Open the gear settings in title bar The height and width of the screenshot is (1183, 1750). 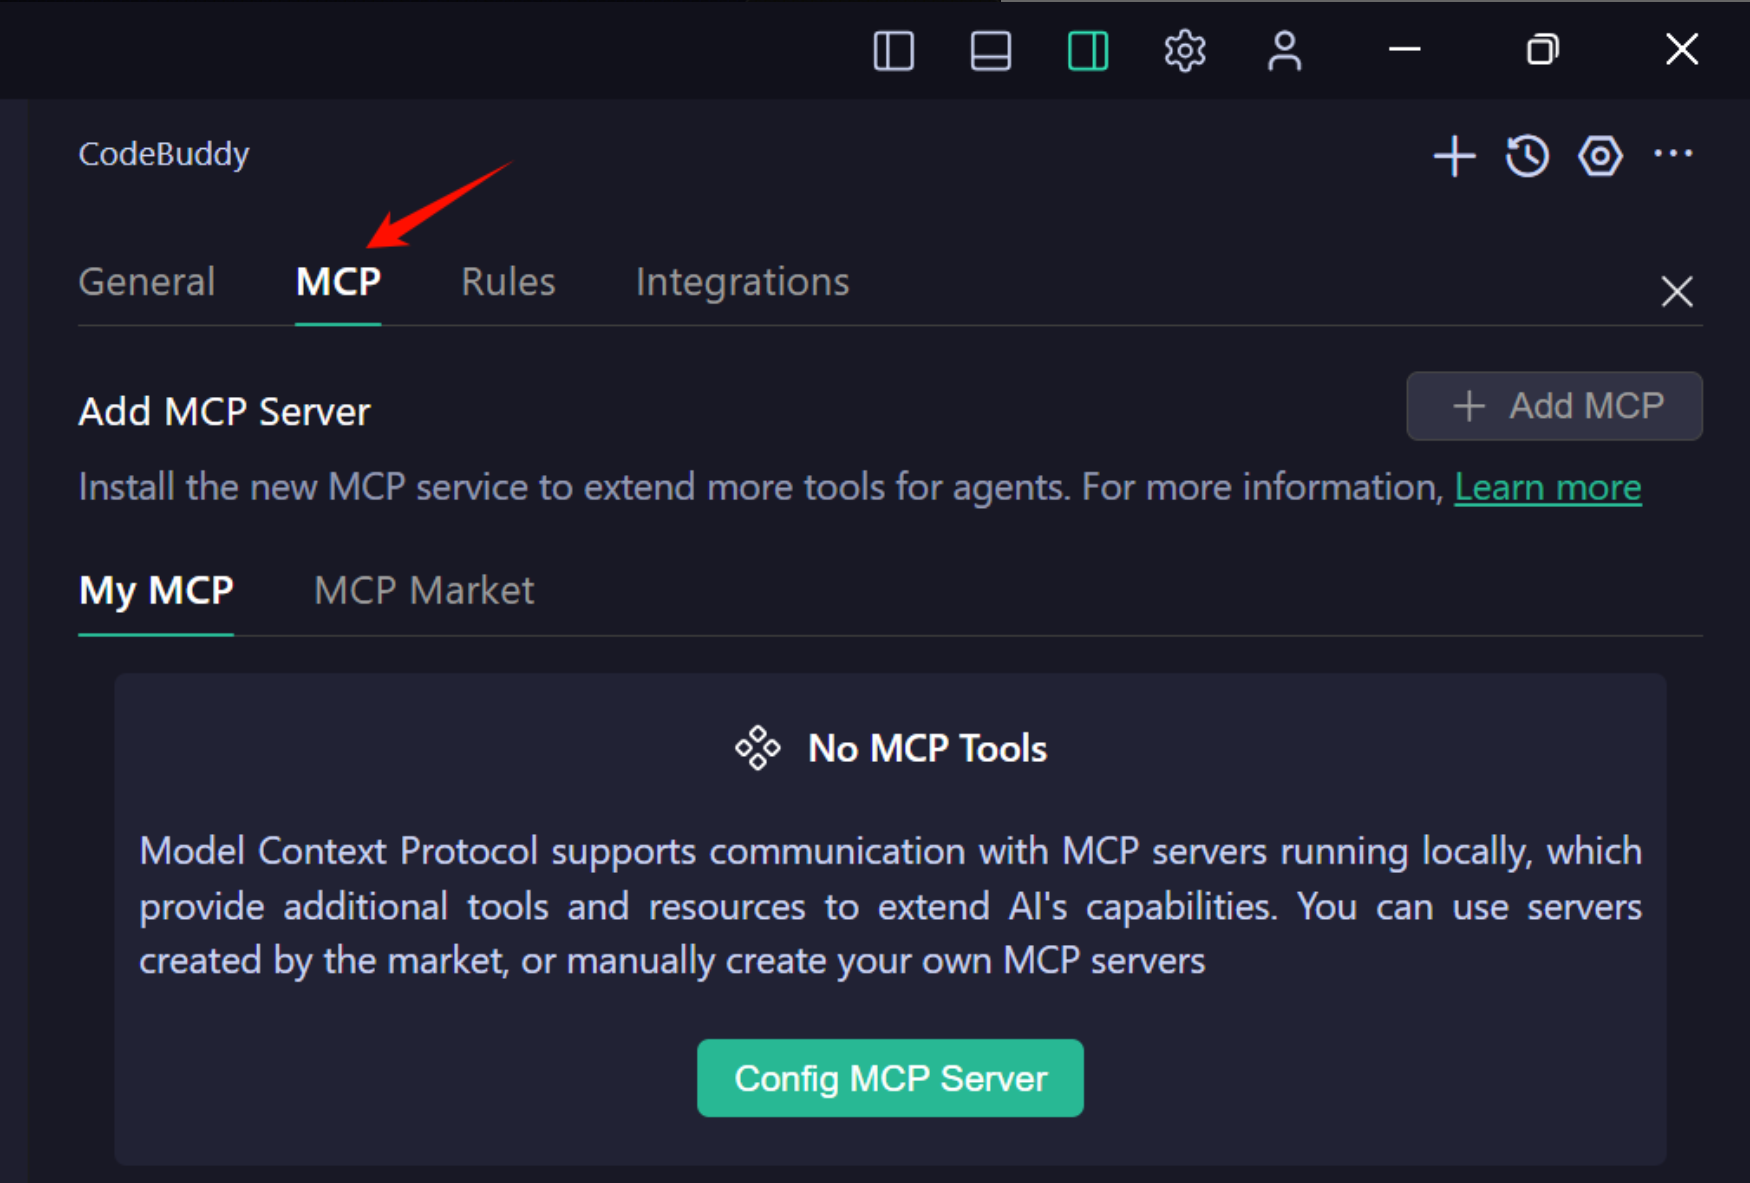(1185, 50)
